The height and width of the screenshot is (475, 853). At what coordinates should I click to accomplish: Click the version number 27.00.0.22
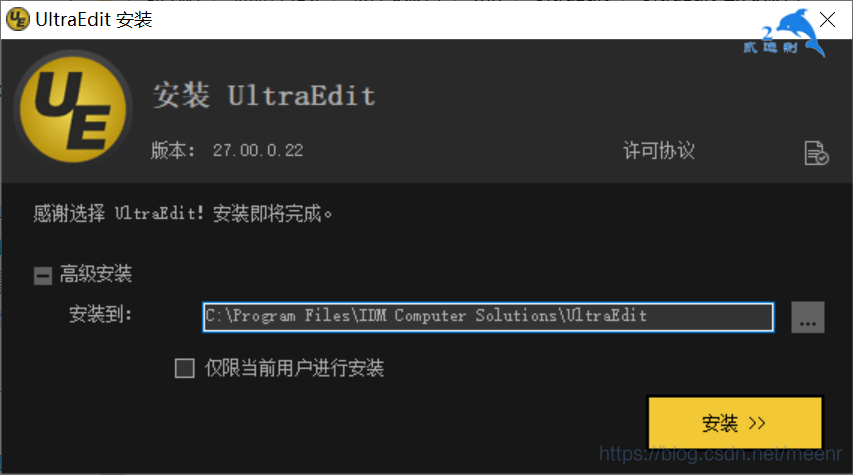(258, 150)
